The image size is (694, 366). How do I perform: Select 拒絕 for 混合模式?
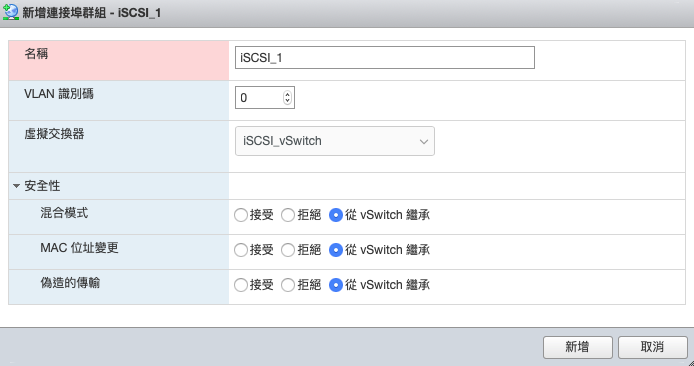pyautogui.click(x=288, y=216)
